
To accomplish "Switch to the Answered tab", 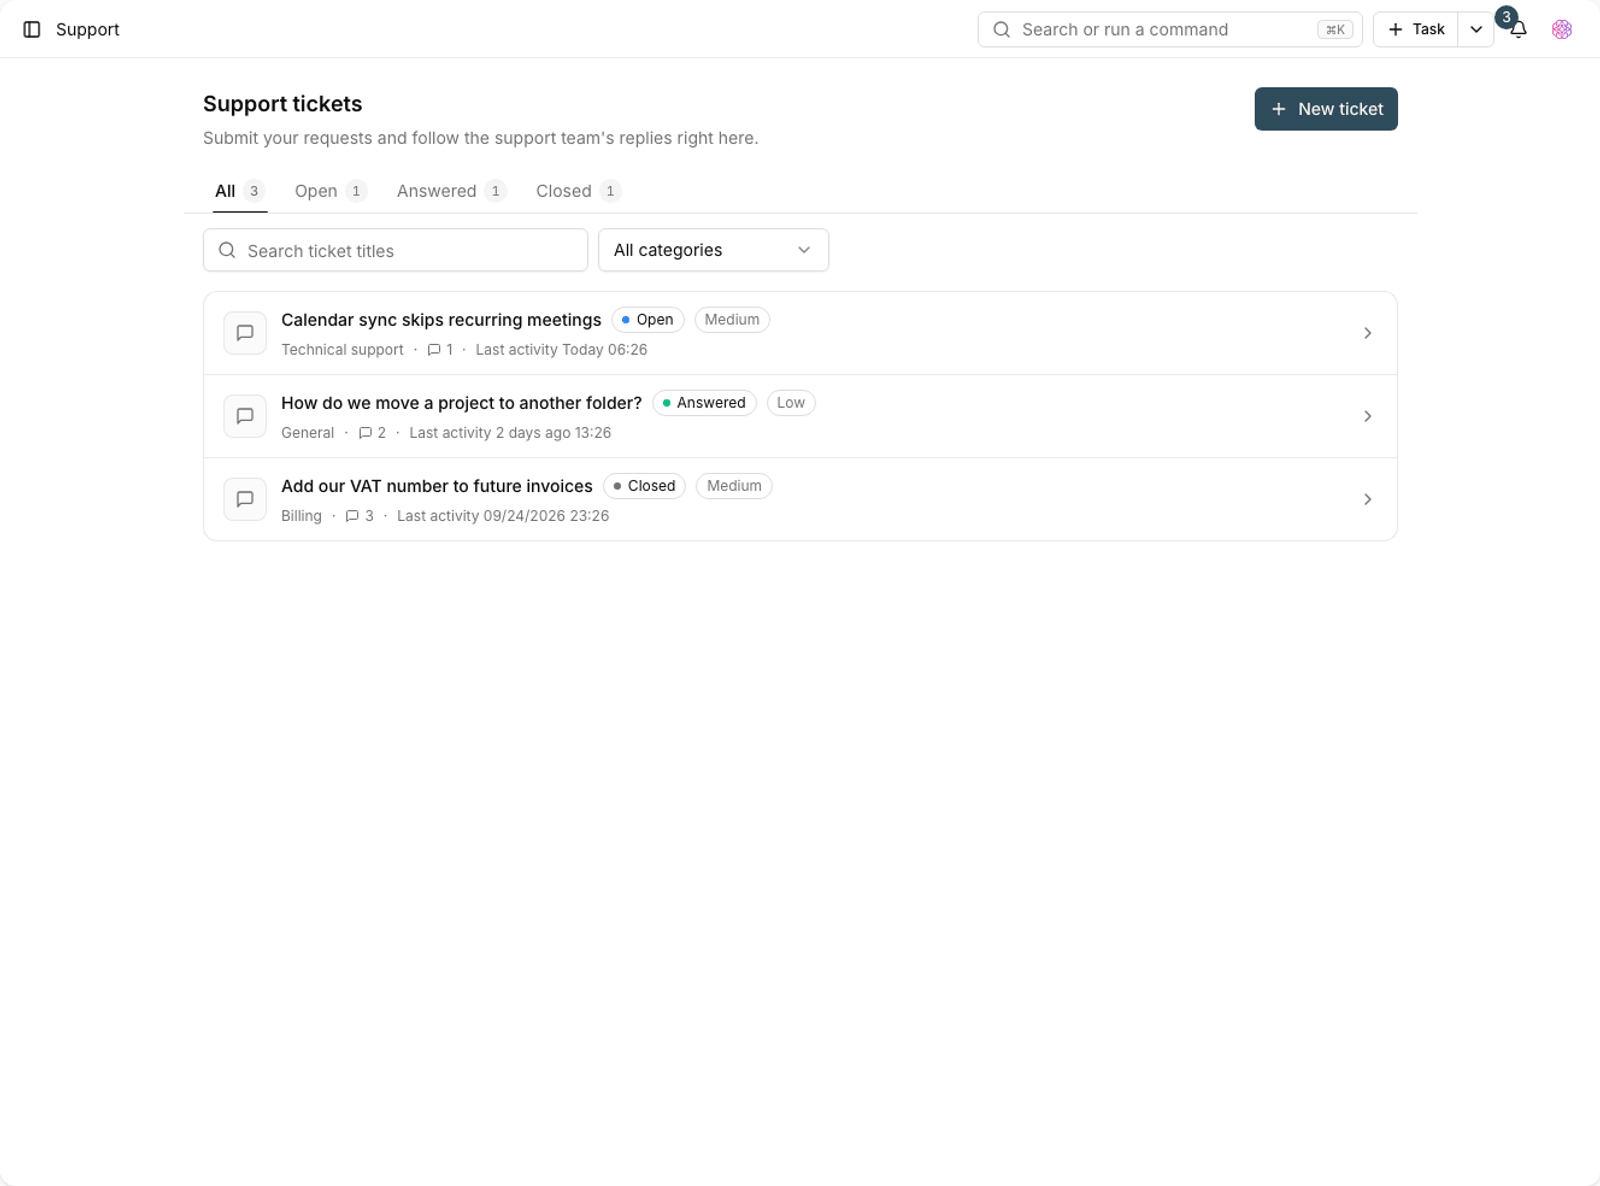I will [451, 191].
